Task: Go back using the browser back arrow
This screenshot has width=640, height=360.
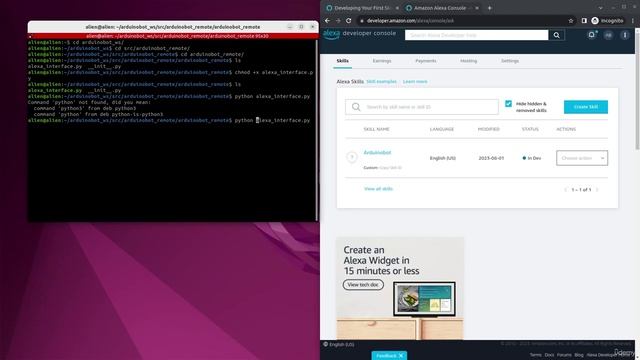Action: tap(327, 20)
